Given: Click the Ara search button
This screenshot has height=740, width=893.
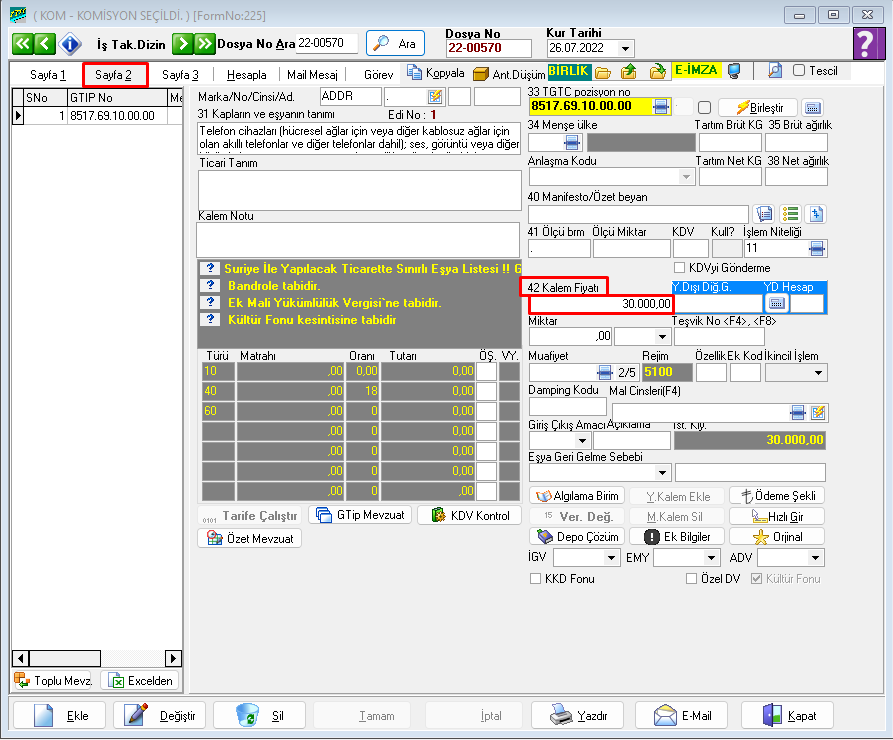Looking at the screenshot, I should (x=395, y=43).
